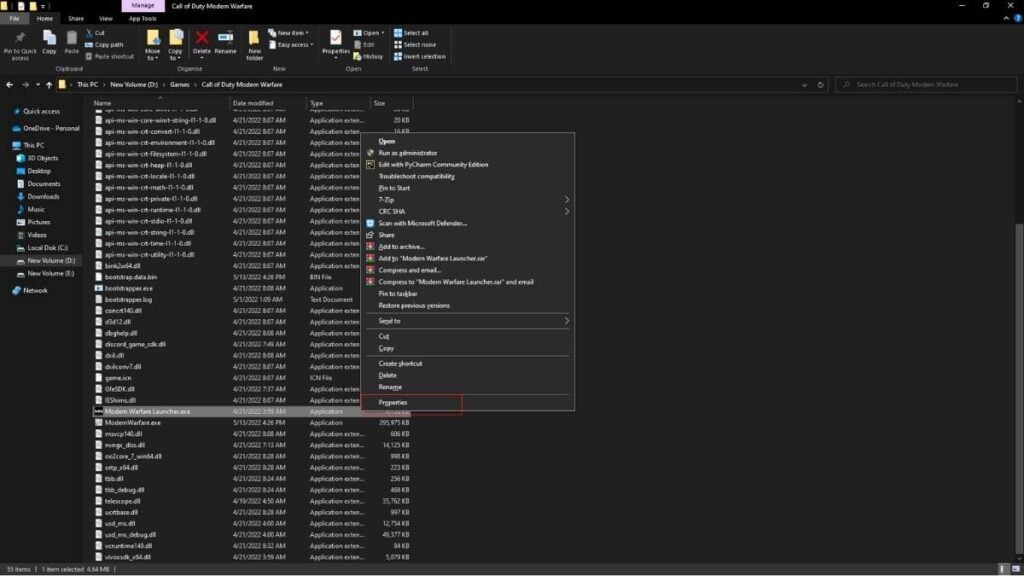Screen dimensions: 1024x576
Task: Collapse the ribbon with the chevron
Action: (1006, 18)
